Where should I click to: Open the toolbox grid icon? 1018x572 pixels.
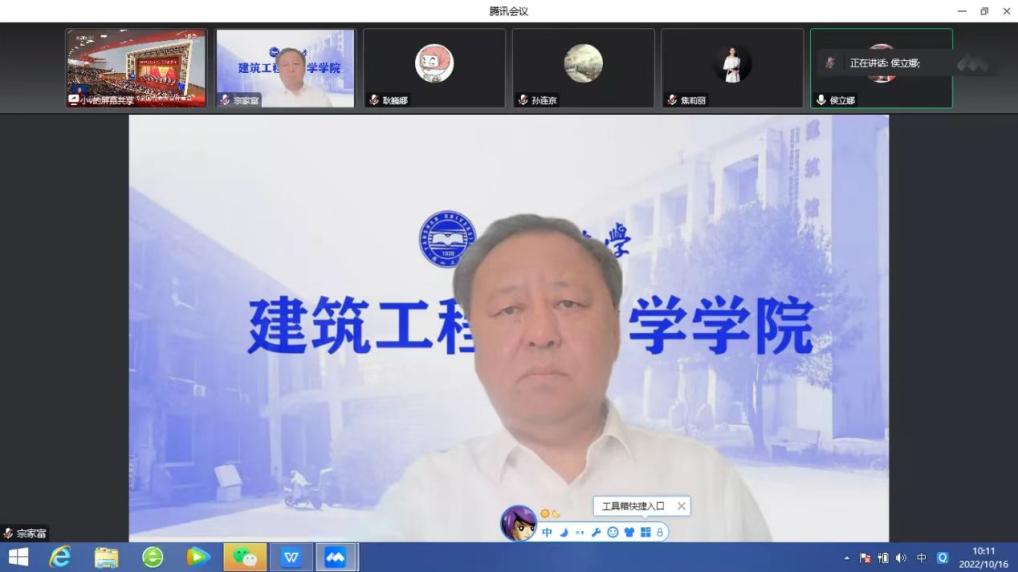pos(645,533)
